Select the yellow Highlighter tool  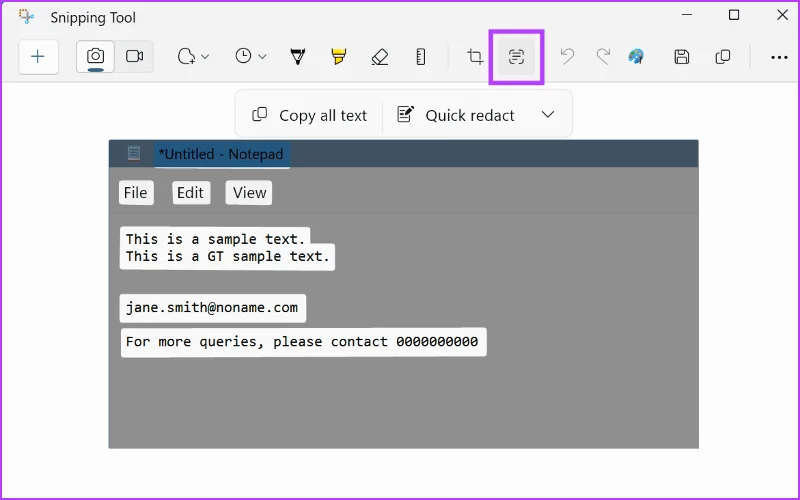338,57
